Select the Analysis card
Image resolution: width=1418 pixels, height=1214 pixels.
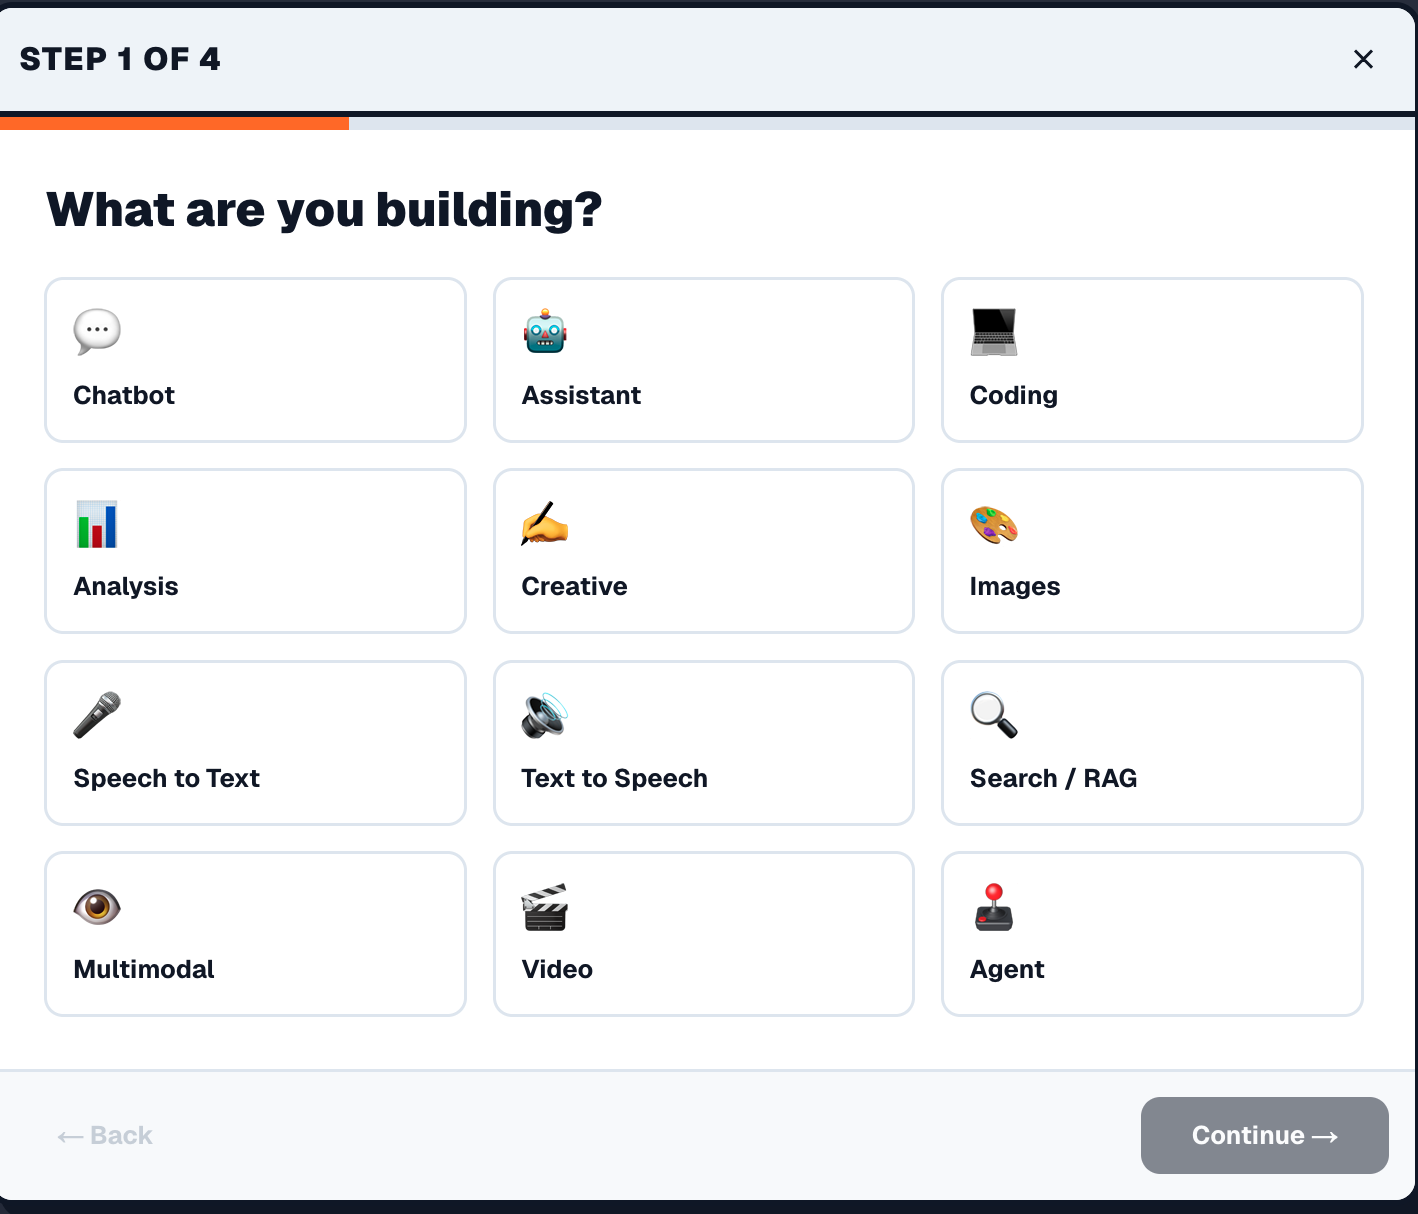pyautogui.click(x=255, y=551)
